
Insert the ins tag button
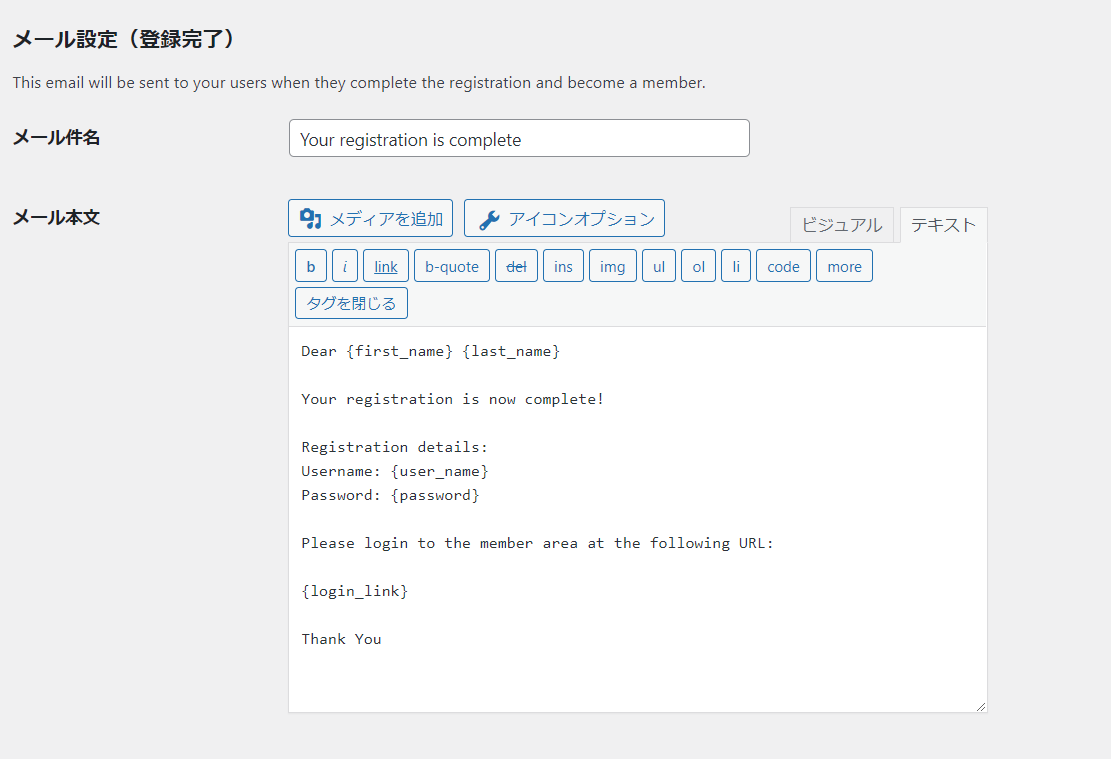[563, 266]
